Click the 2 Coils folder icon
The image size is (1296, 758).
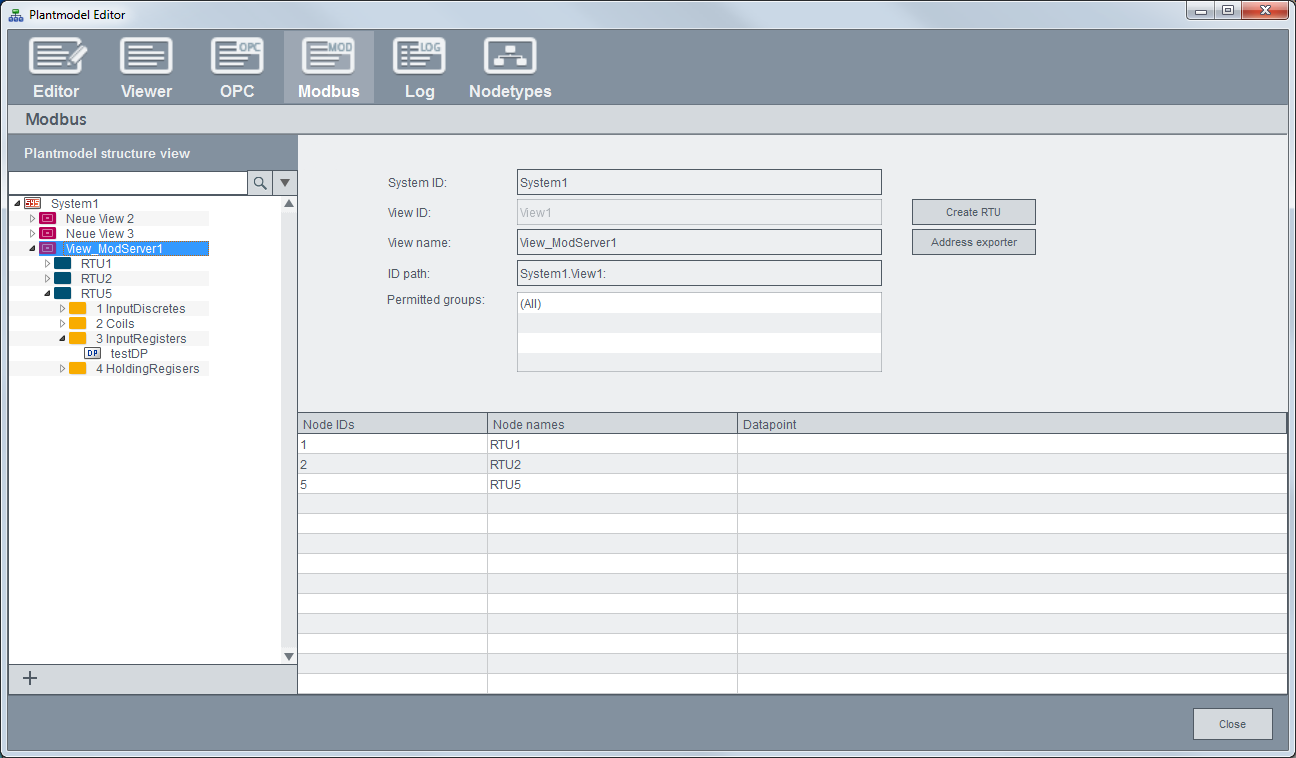[x=77, y=323]
